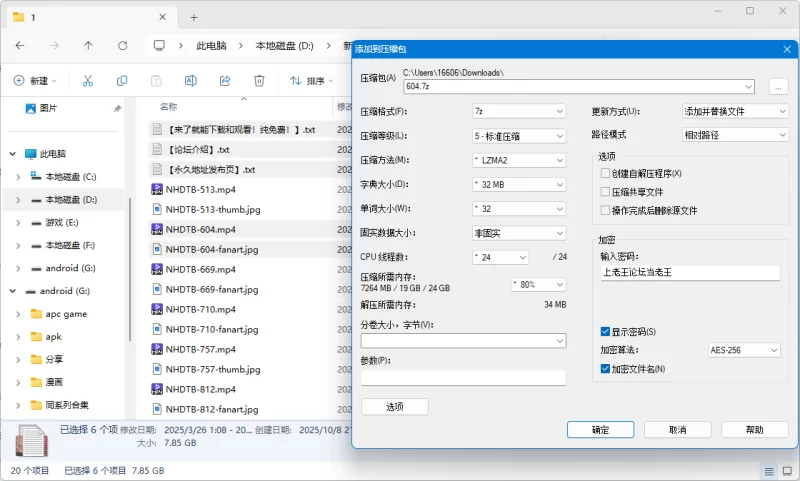This screenshot has height=481, width=800.
Task: Open the 加密算法 AES-256 dropdown
Action: pos(744,350)
